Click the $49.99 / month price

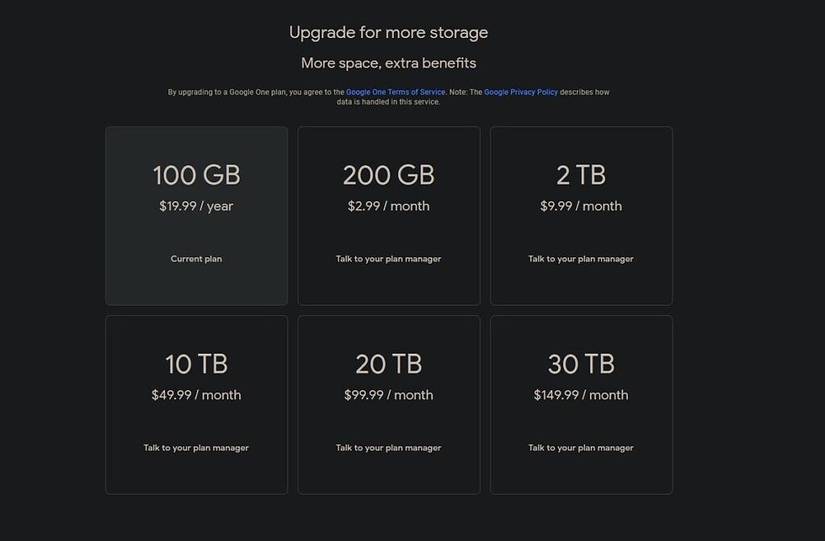click(x=196, y=395)
